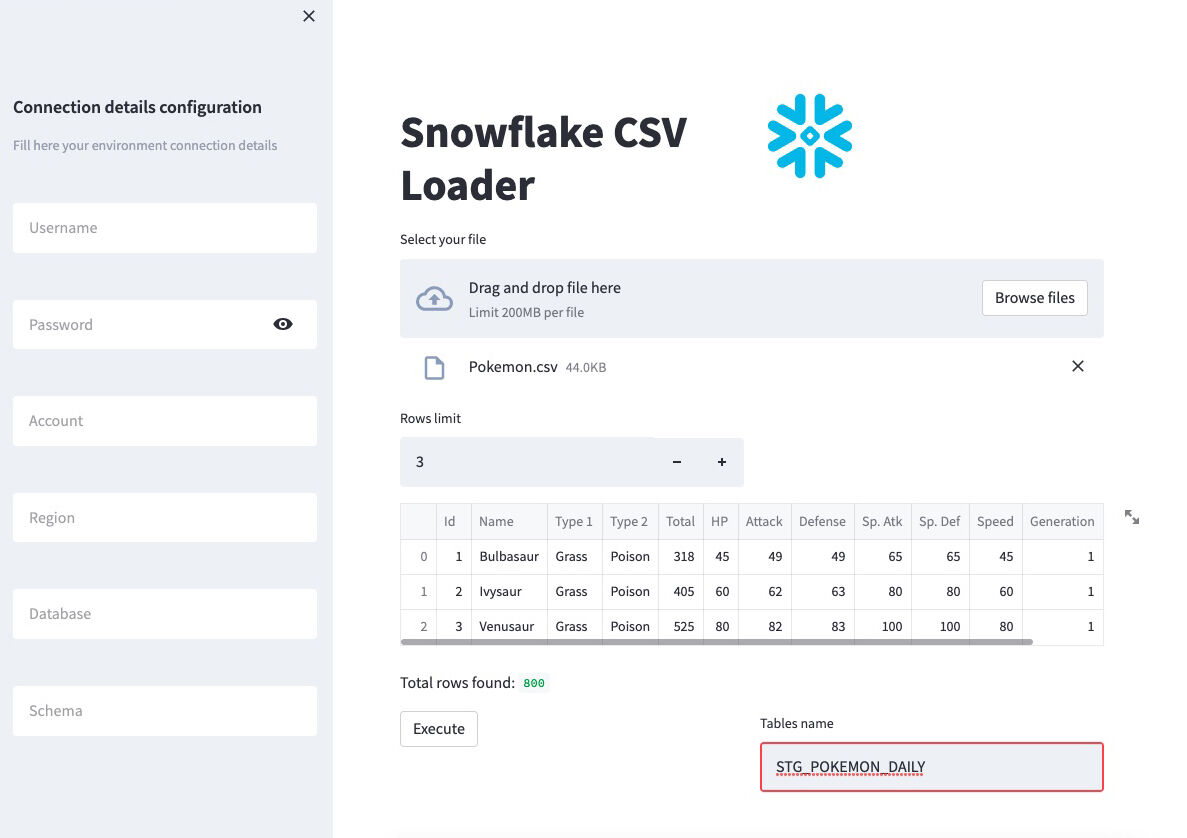Expand the data table to fullscreen
The image size is (1187, 838).
point(1132,517)
